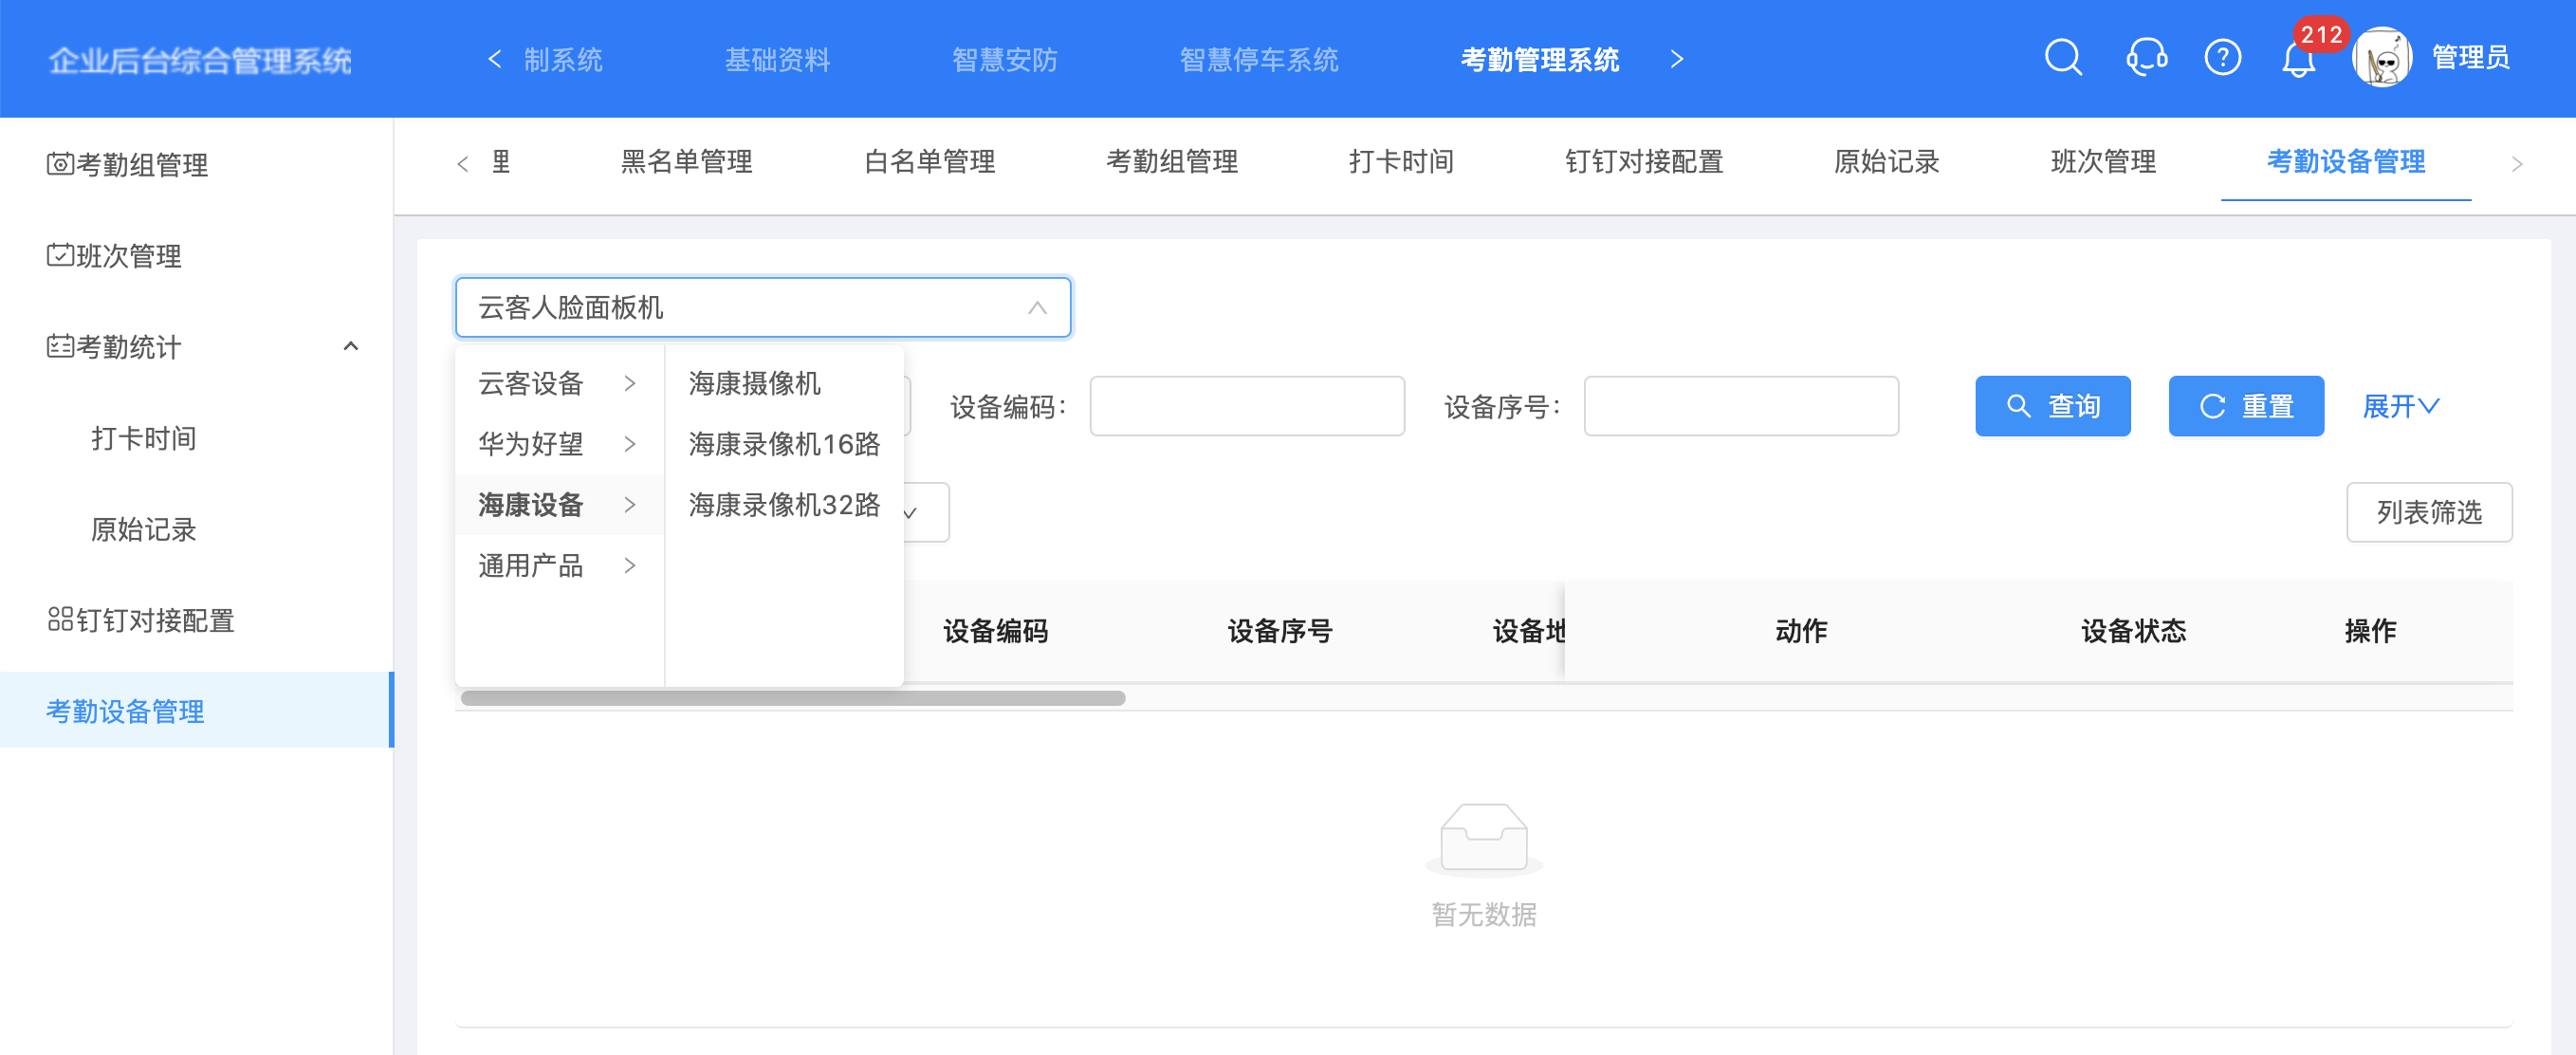This screenshot has height=1055, width=2576.
Task: Click the search magnifier icon in header
Action: point(2062,58)
